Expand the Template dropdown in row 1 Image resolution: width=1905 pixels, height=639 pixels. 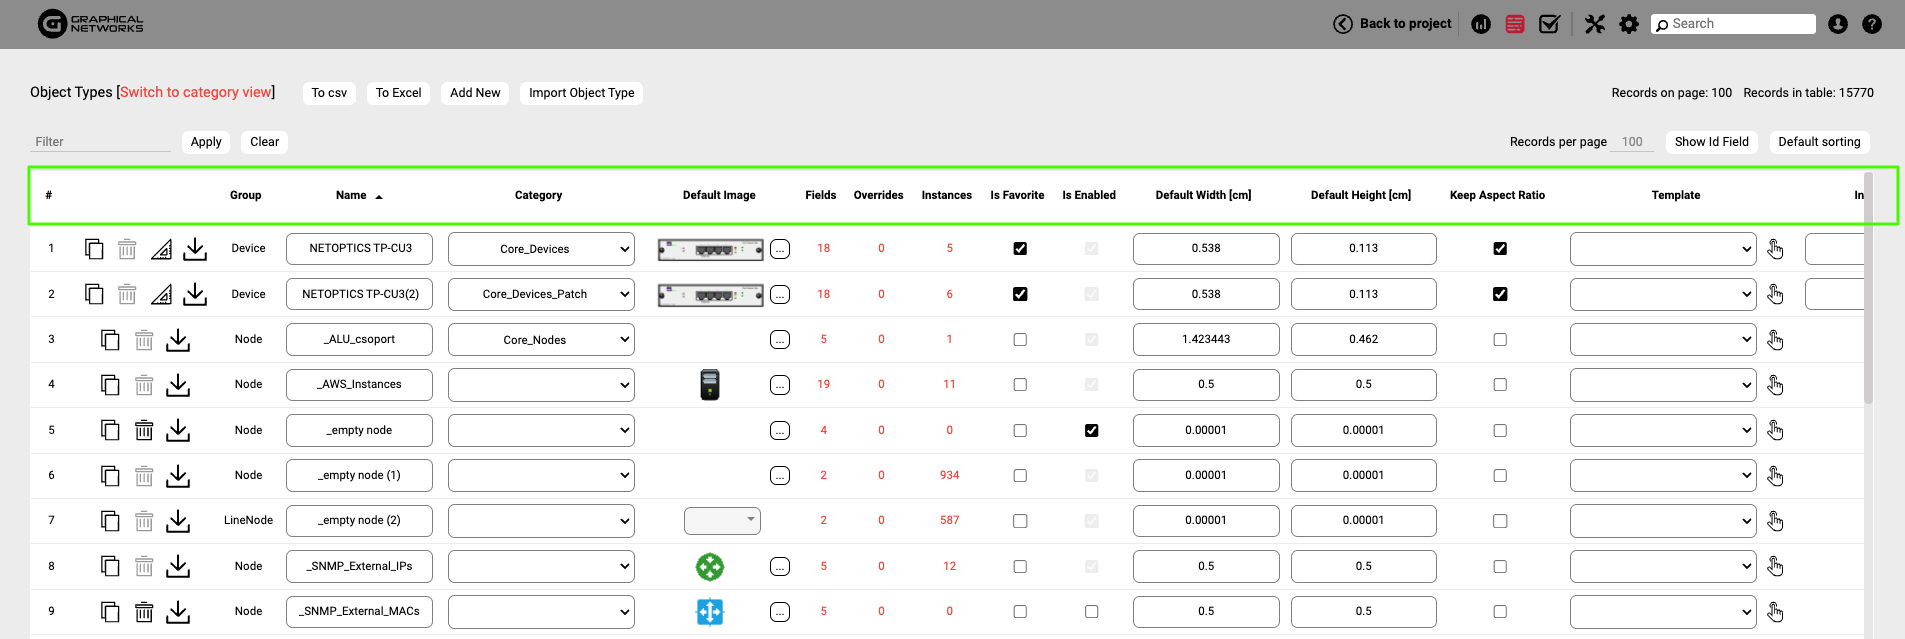pos(1662,249)
